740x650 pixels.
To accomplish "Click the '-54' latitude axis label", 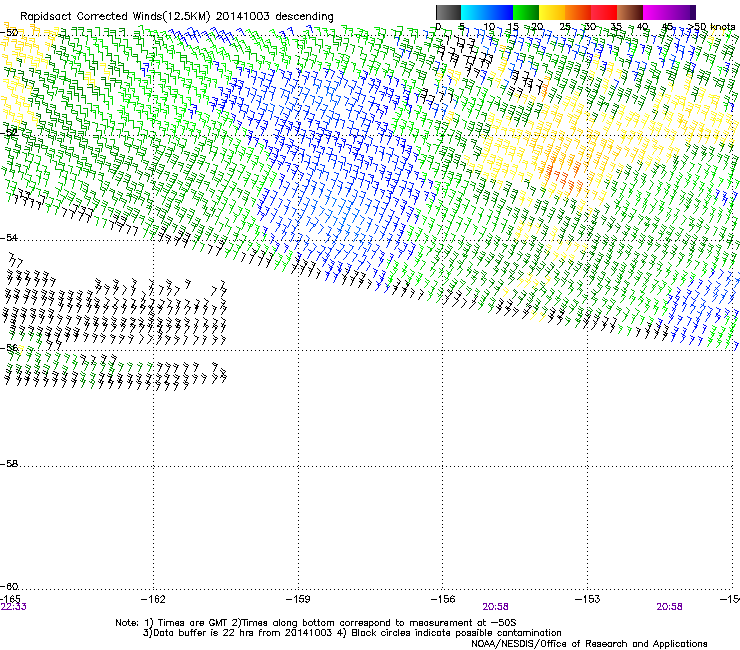I will (9, 237).
